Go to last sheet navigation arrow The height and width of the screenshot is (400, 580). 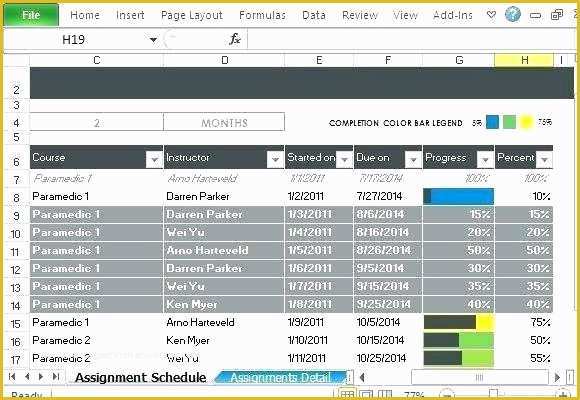(x=56, y=377)
